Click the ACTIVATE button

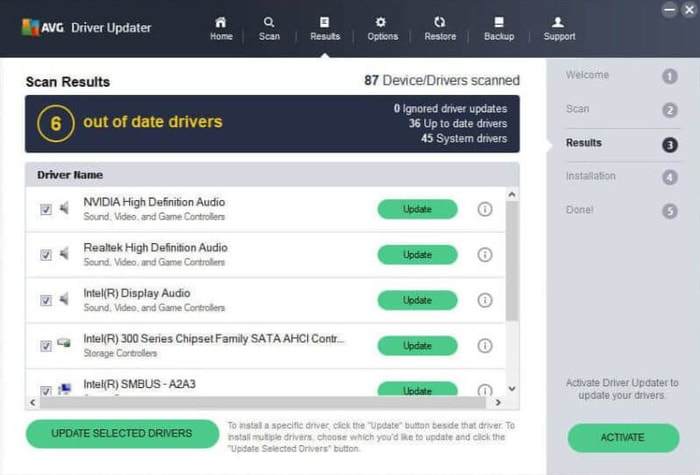[x=623, y=438]
